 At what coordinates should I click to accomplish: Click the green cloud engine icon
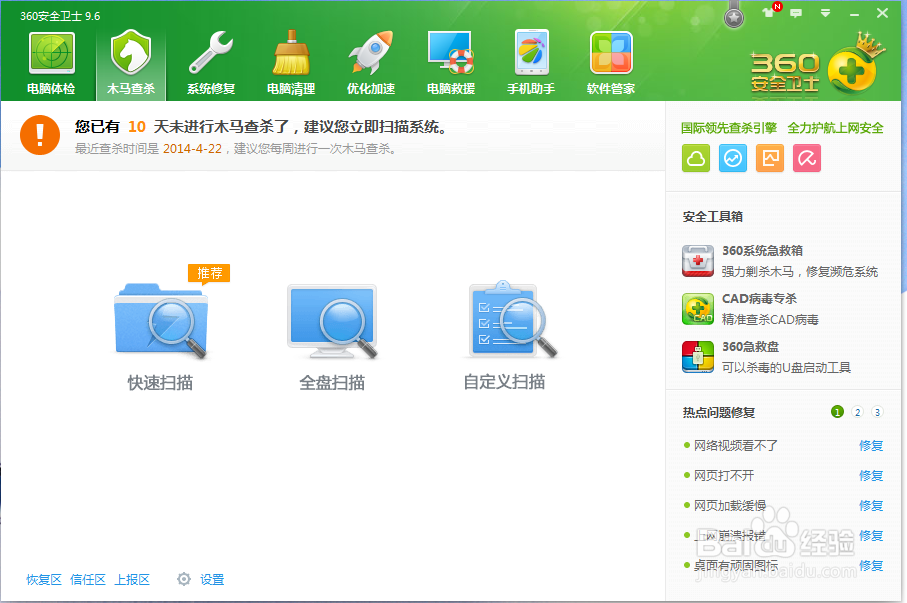(696, 158)
